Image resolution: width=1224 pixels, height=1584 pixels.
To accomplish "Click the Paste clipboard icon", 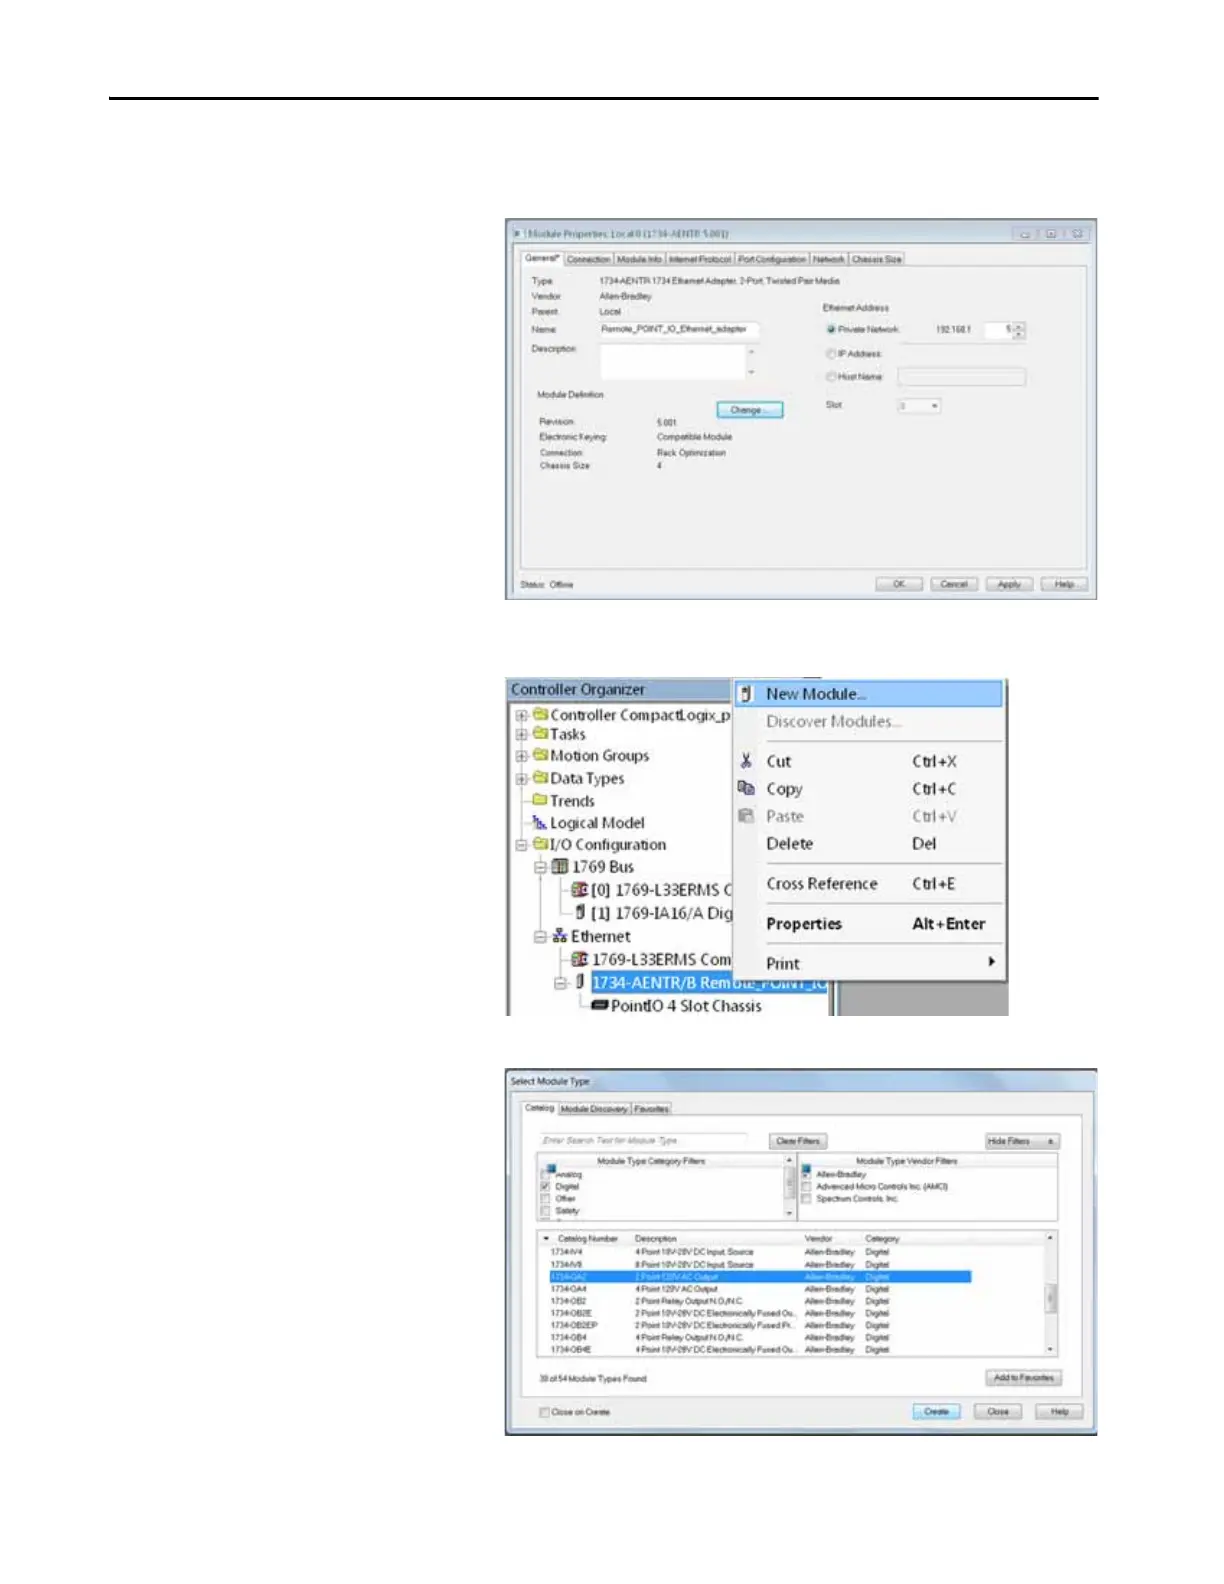I will pyautogui.click(x=746, y=816).
